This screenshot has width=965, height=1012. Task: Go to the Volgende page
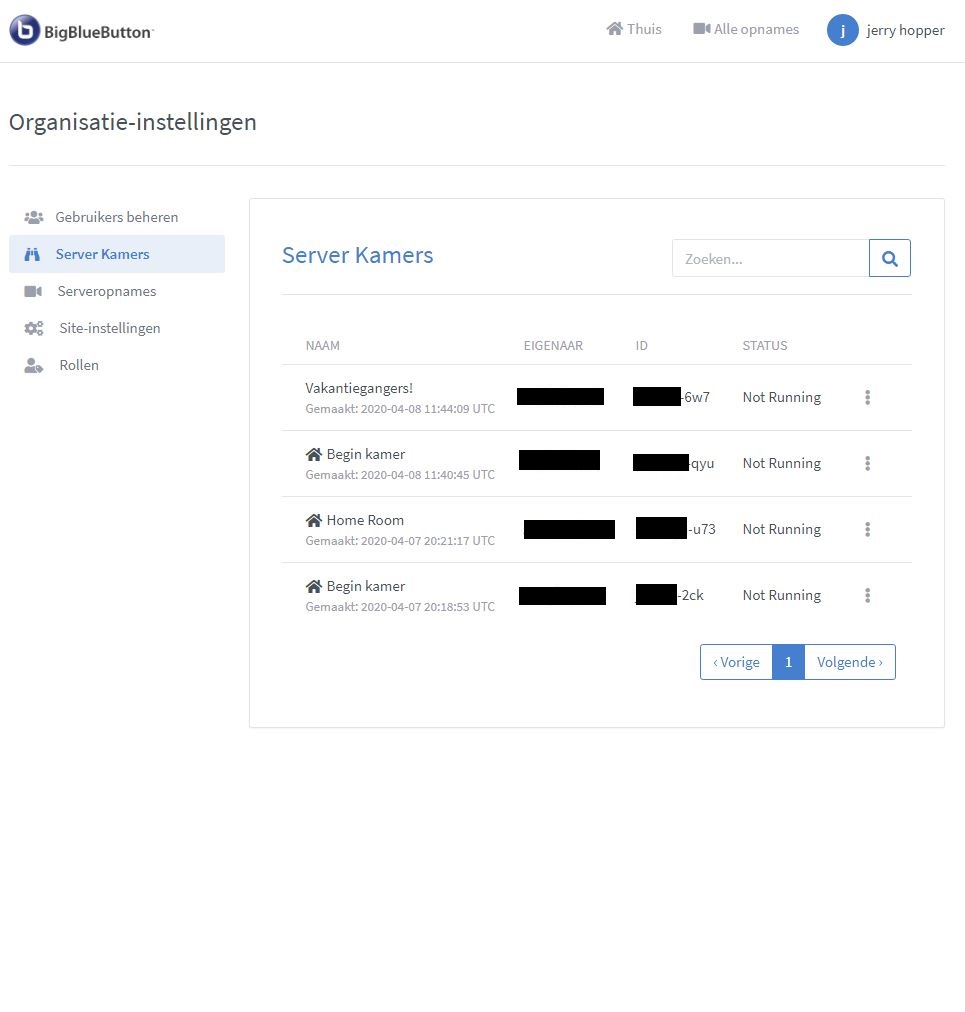(x=849, y=662)
